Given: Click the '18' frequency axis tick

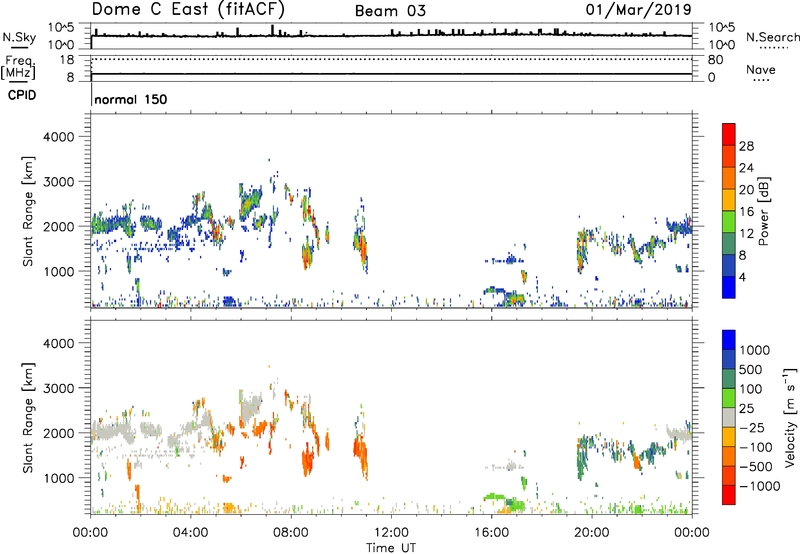Looking at the screenshot, I should [x=67, y=60].
